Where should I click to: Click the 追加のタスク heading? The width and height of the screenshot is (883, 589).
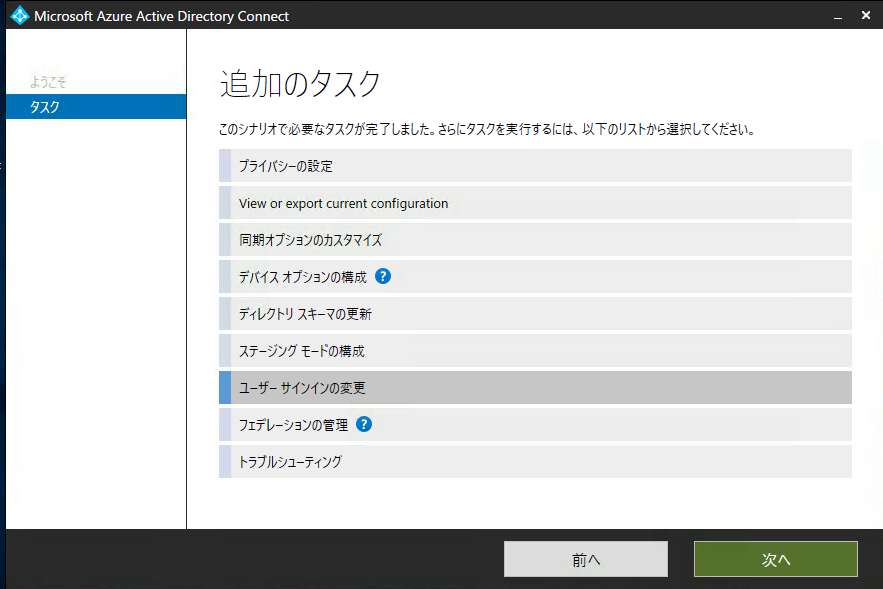click(x=300, y=84)
